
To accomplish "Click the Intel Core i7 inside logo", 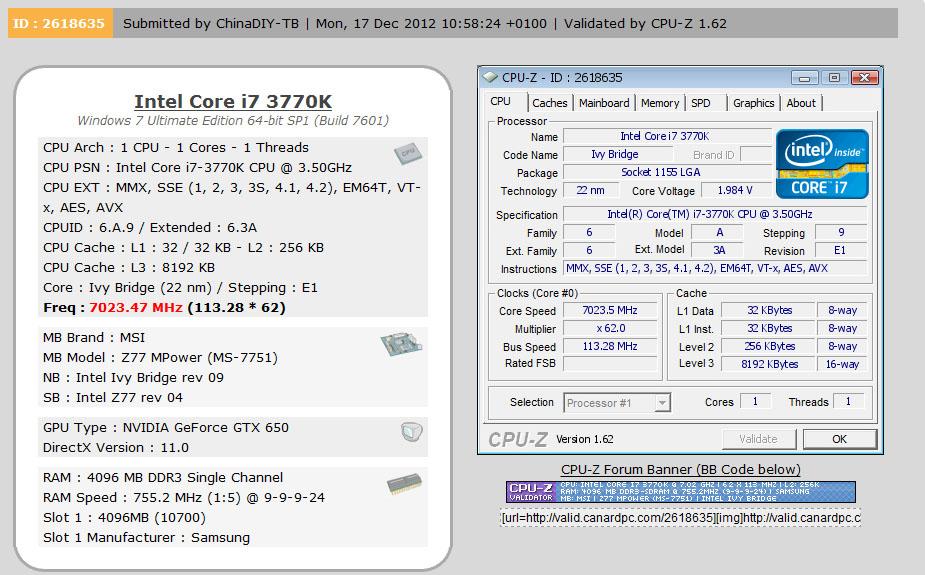I will click(x=822, y=164).
